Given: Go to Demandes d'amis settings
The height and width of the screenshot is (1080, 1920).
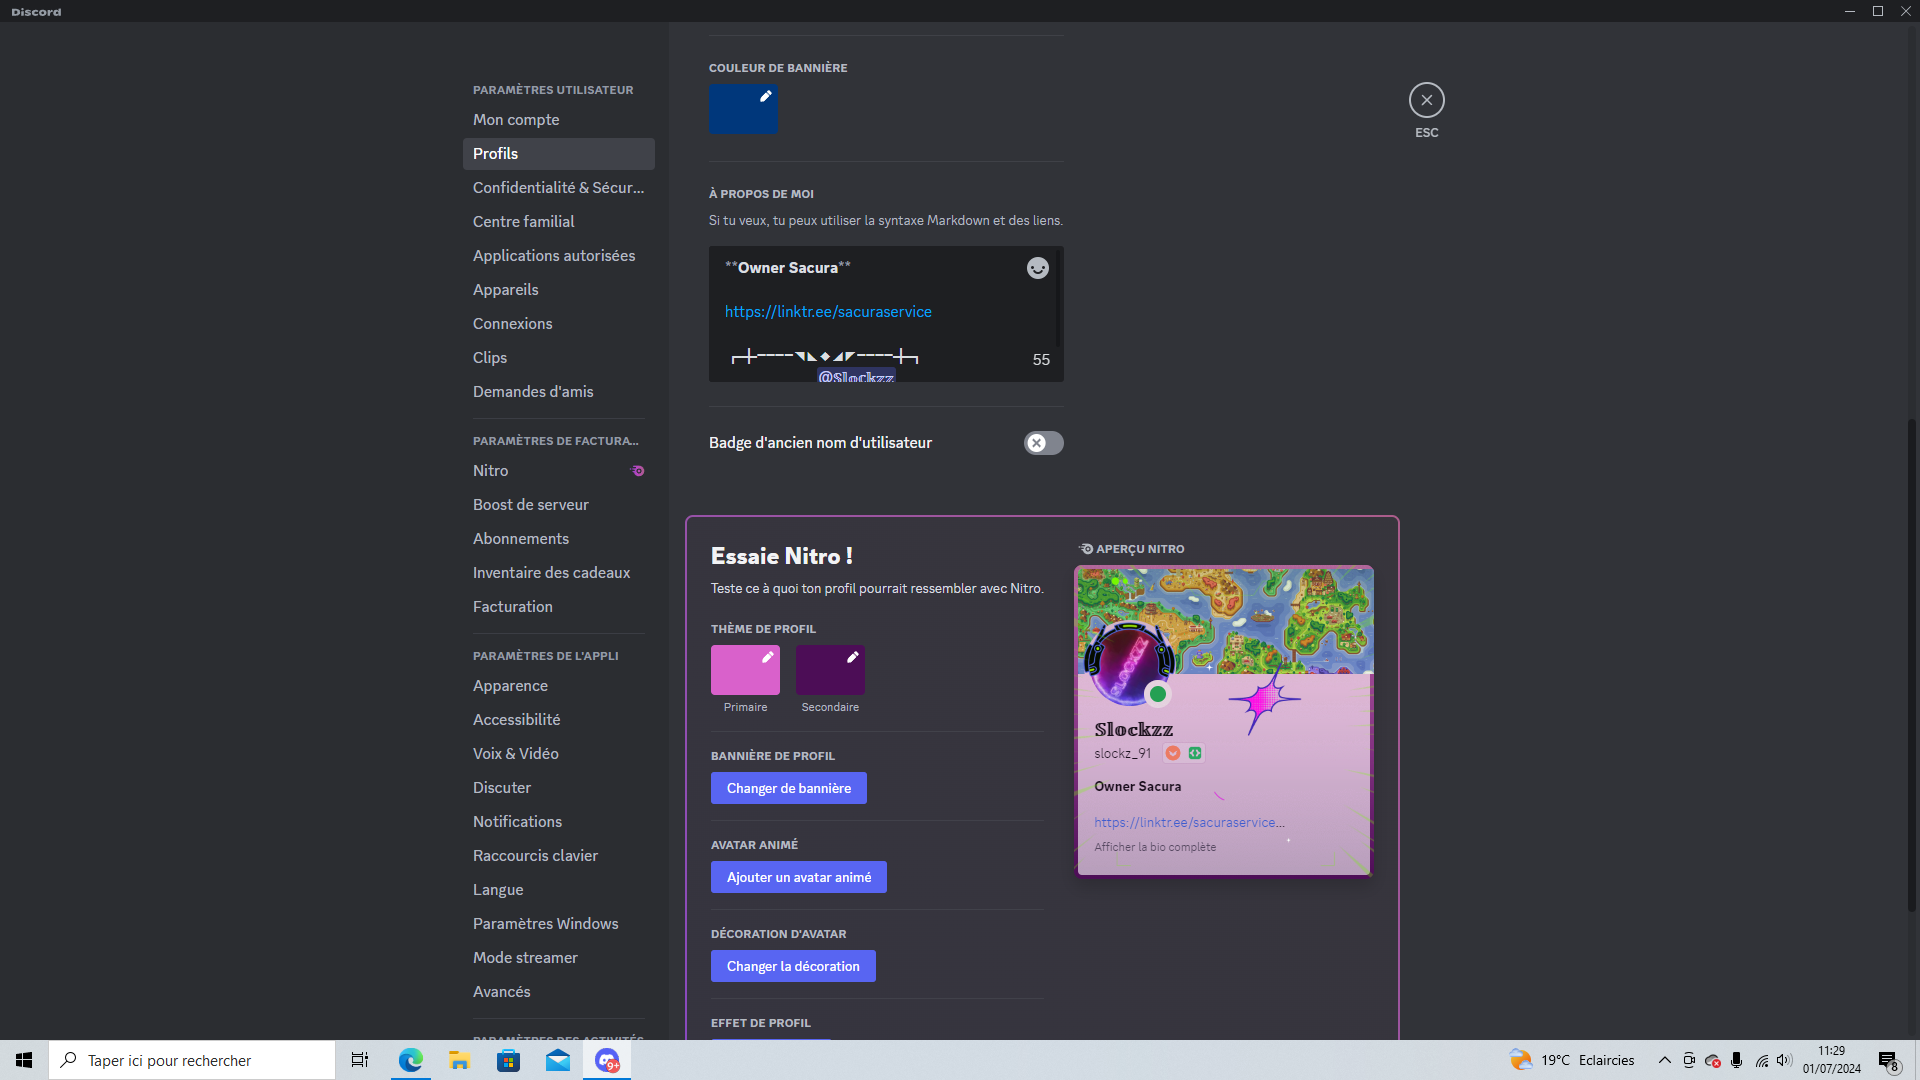Looking at the screenshot, I should [558, 392].
